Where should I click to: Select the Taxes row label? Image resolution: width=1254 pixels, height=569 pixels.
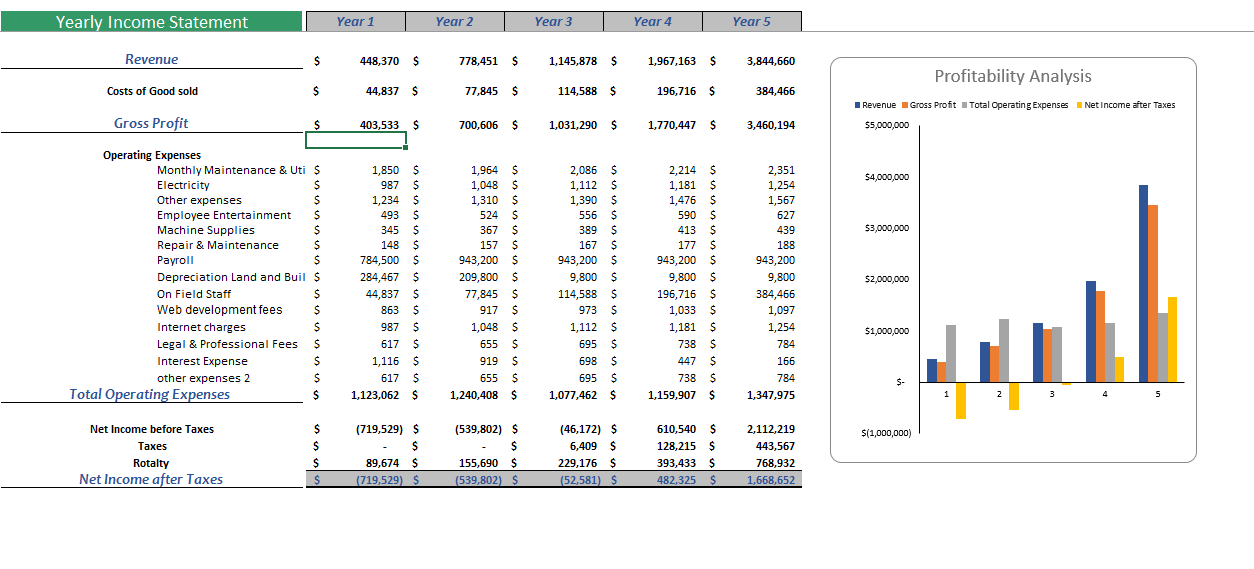[152, 446]
